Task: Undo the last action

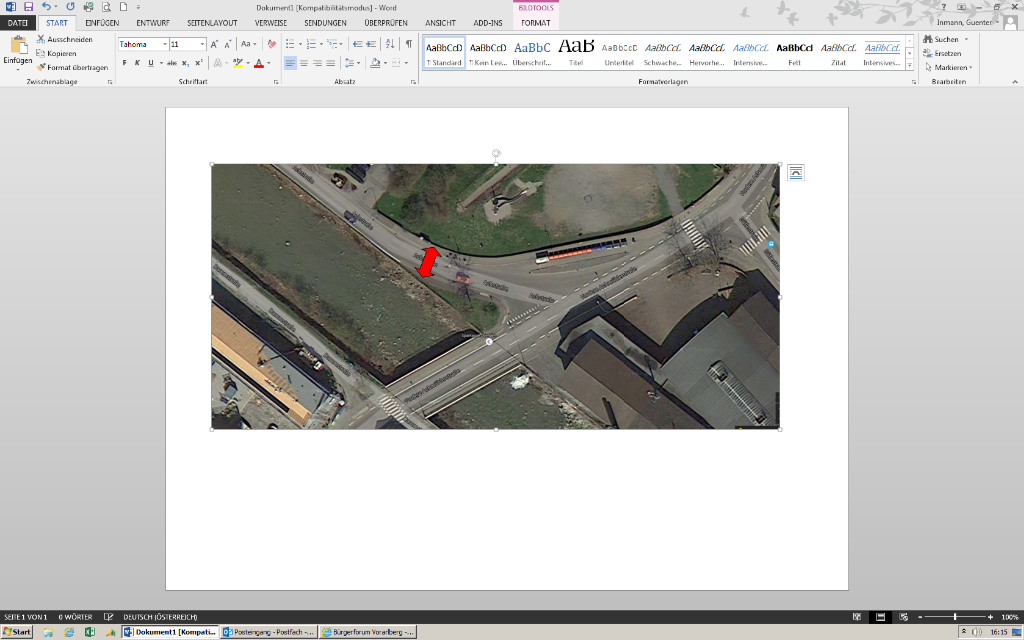Action: 46,7
